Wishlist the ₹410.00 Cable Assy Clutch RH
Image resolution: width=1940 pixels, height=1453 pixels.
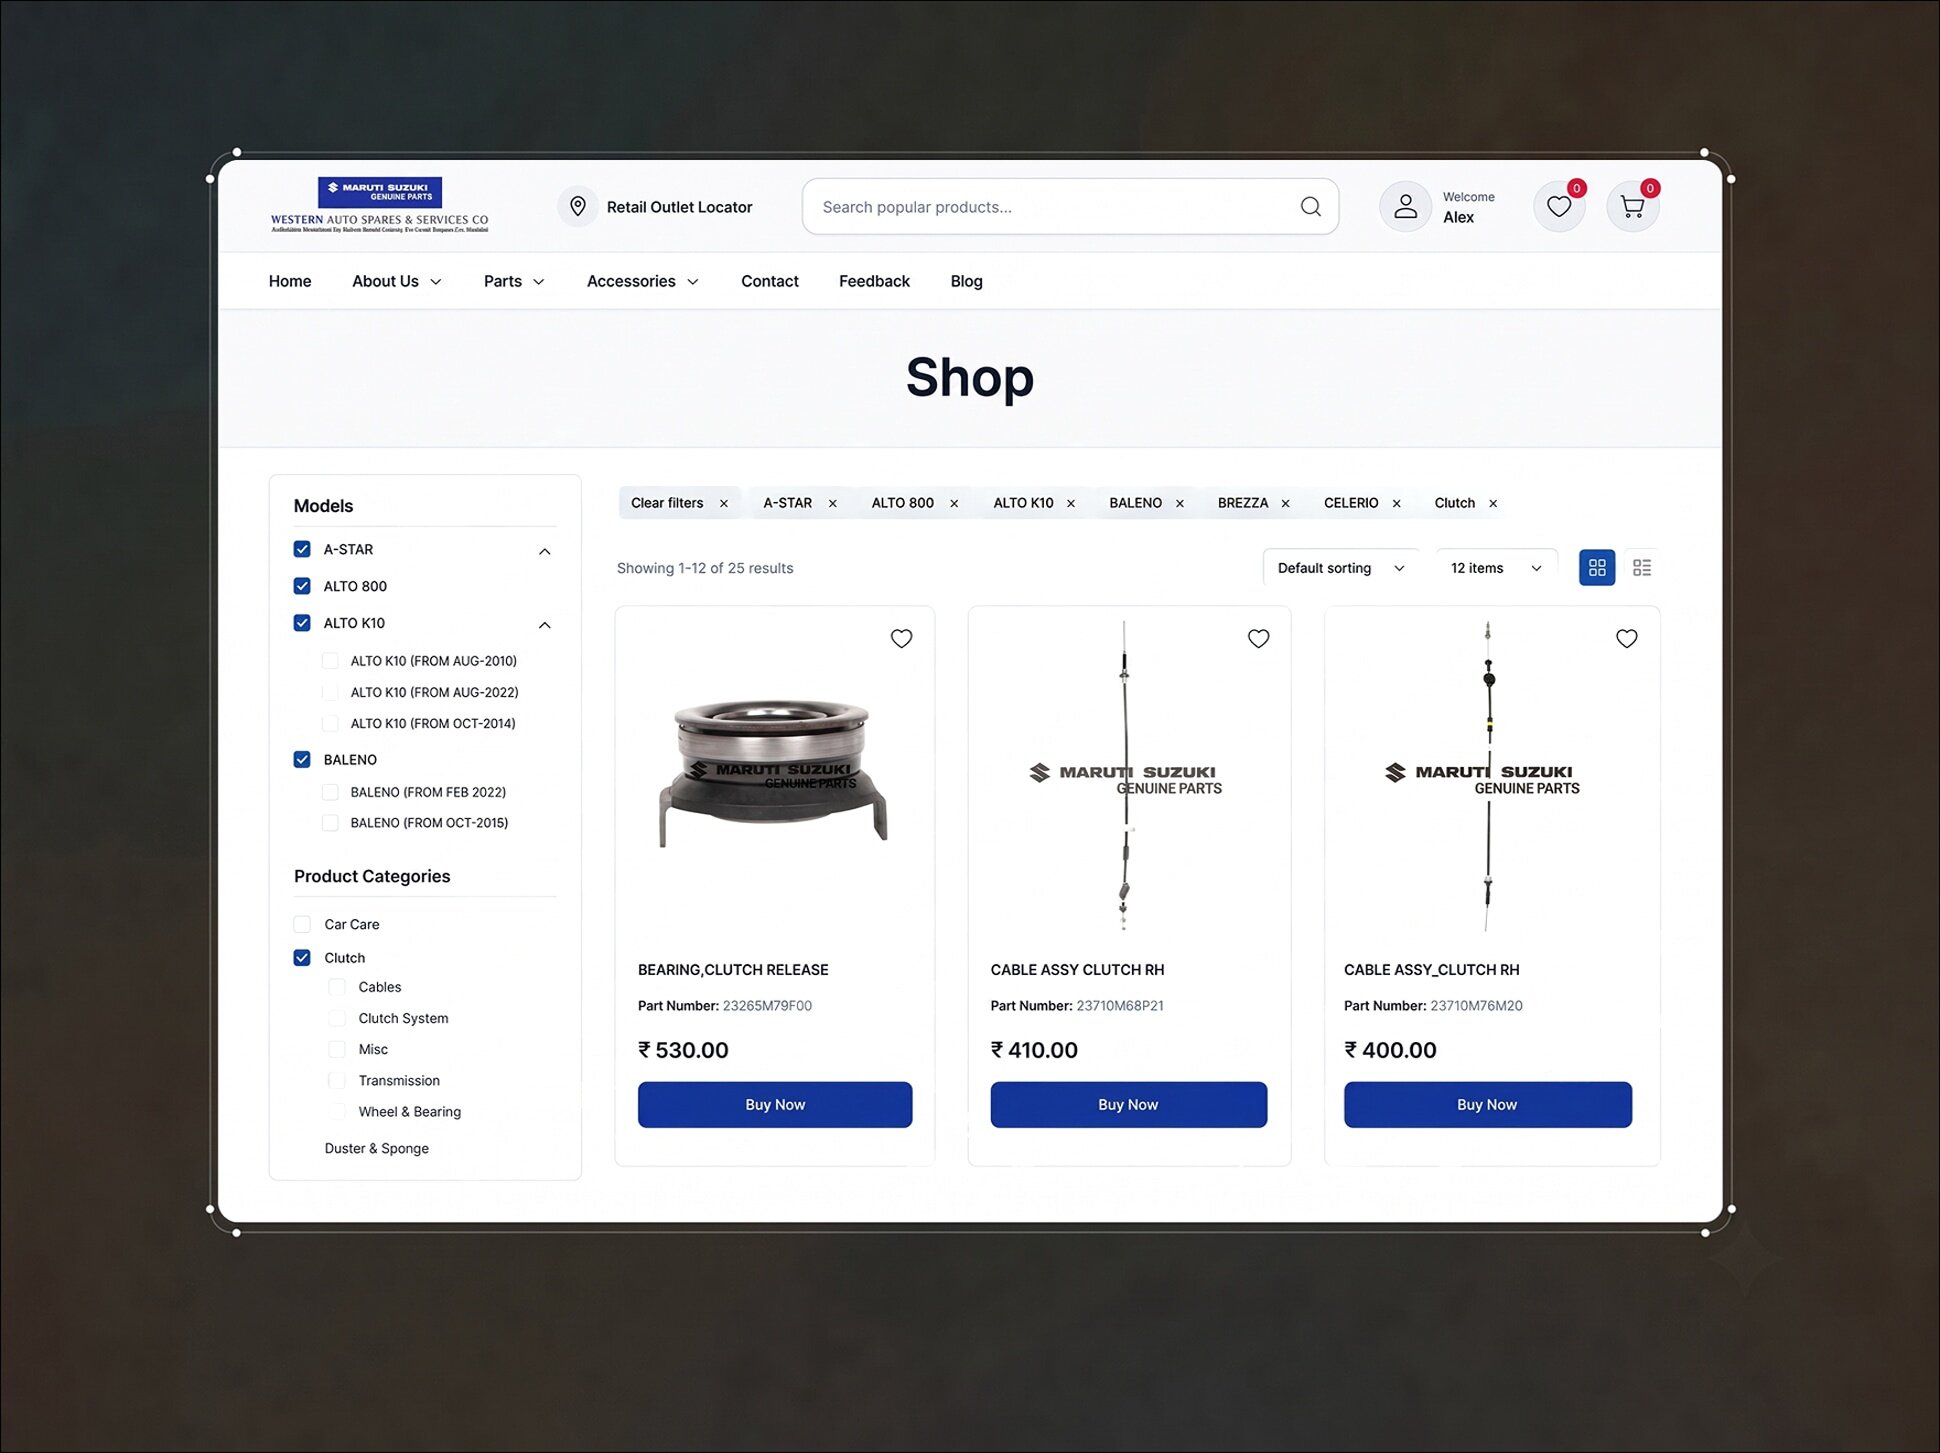[1258, 639]
